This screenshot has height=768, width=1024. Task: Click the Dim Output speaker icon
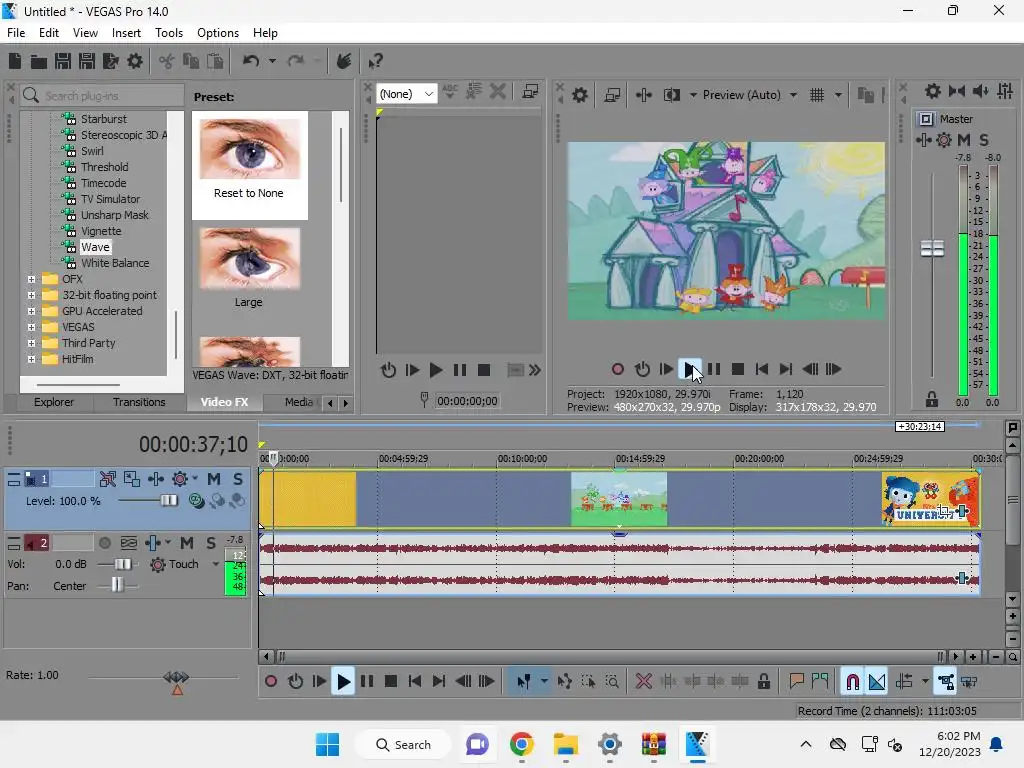click(981, 91)
